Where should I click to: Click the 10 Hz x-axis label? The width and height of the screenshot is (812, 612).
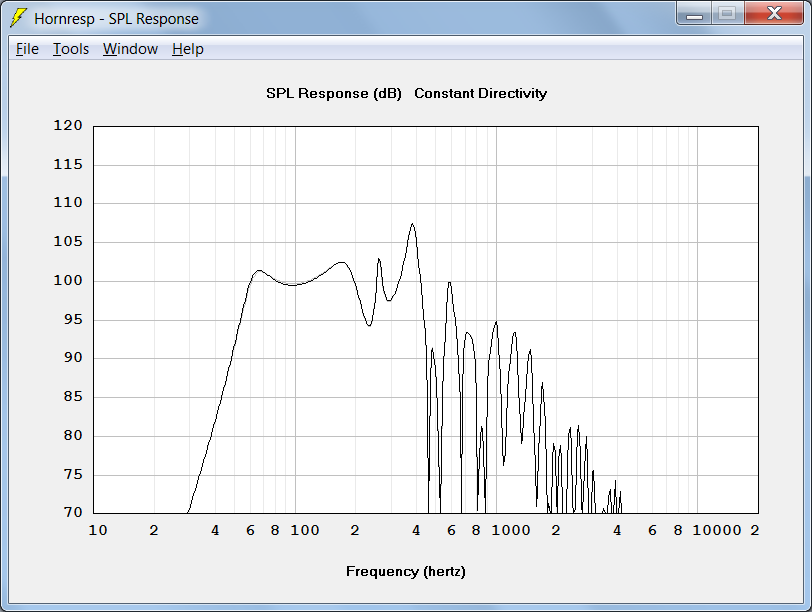[x=98, y=530]
